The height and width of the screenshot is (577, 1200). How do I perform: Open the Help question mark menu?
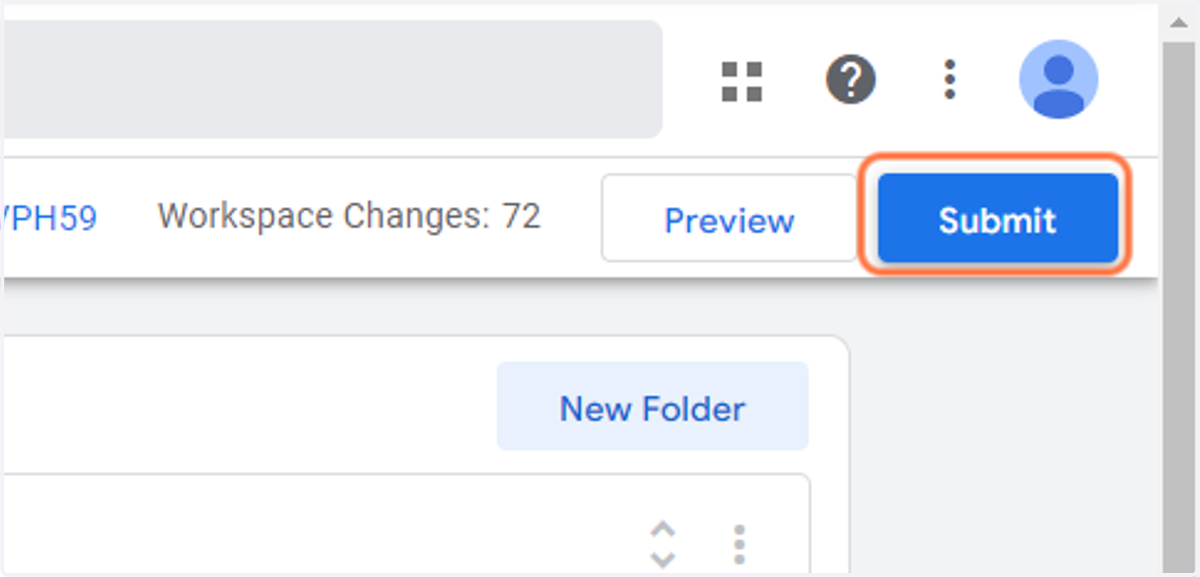coord(850,79)
